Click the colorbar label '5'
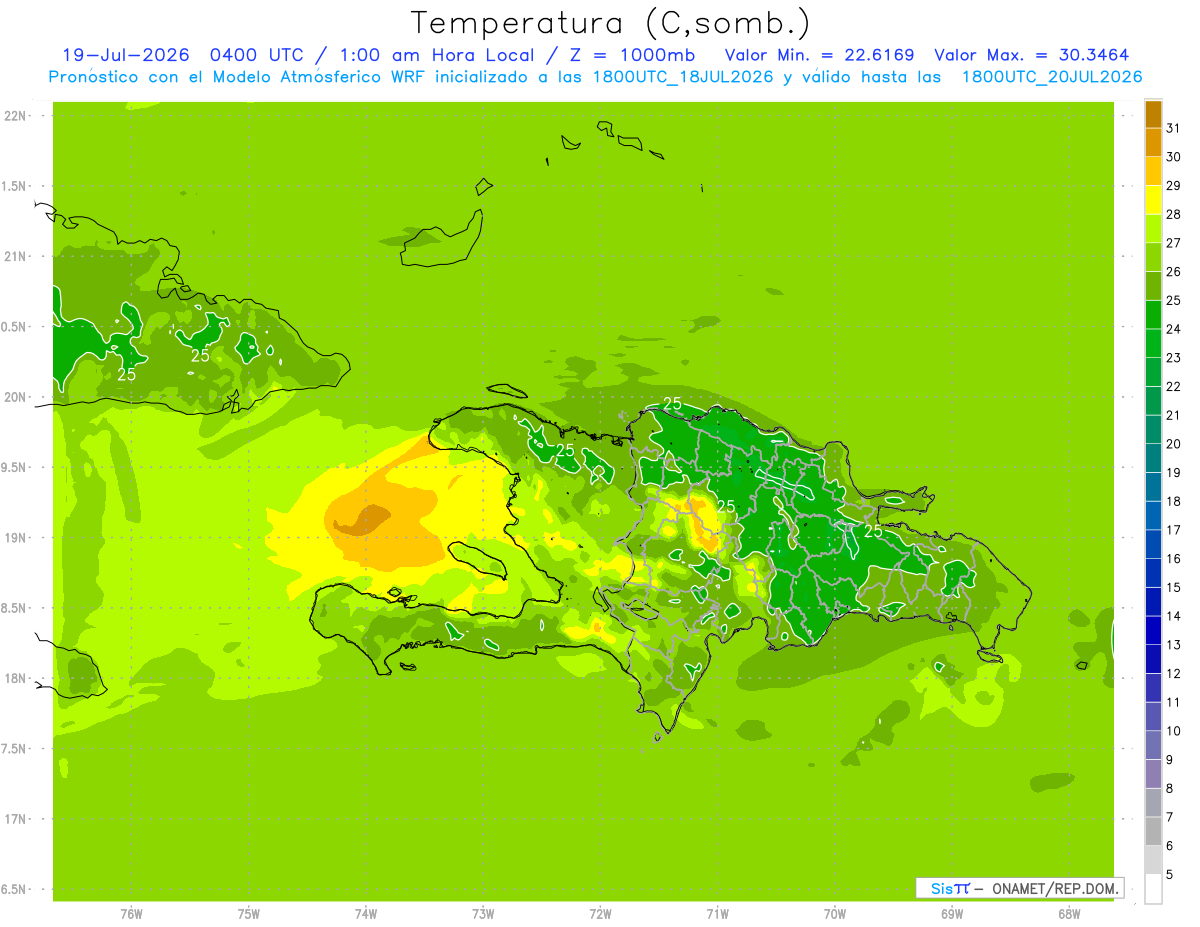The width and height of the screenshot is (1200, 927). click(x=1169, y=875)
